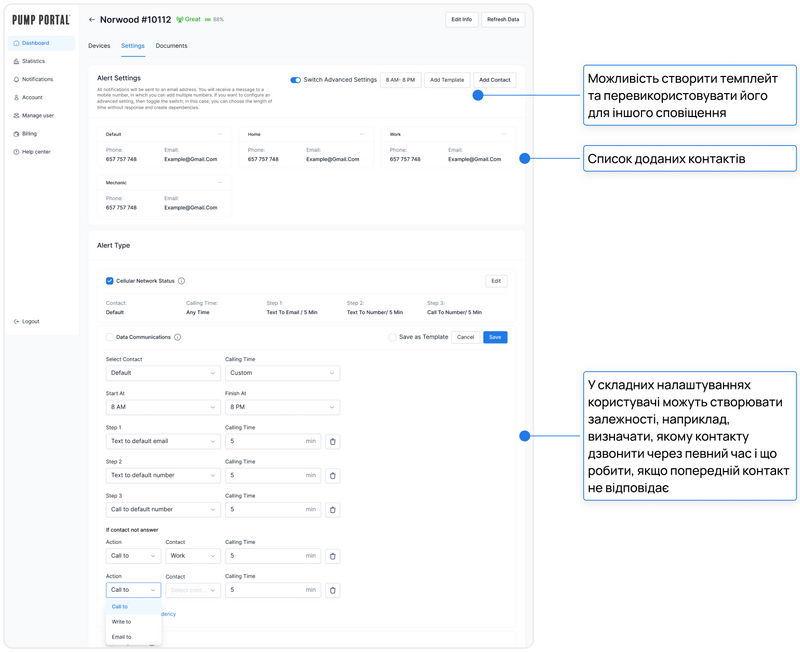Toggle the Switch Advanced Settings switch
The image size is (800, 652).
coord(295,80)
